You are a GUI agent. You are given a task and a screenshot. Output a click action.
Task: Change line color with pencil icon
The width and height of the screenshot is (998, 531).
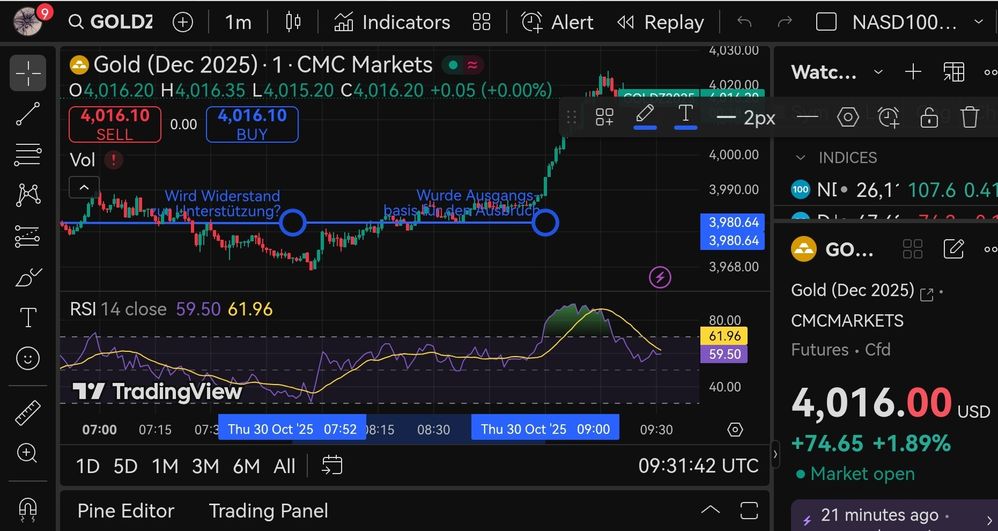click(645, 117)
